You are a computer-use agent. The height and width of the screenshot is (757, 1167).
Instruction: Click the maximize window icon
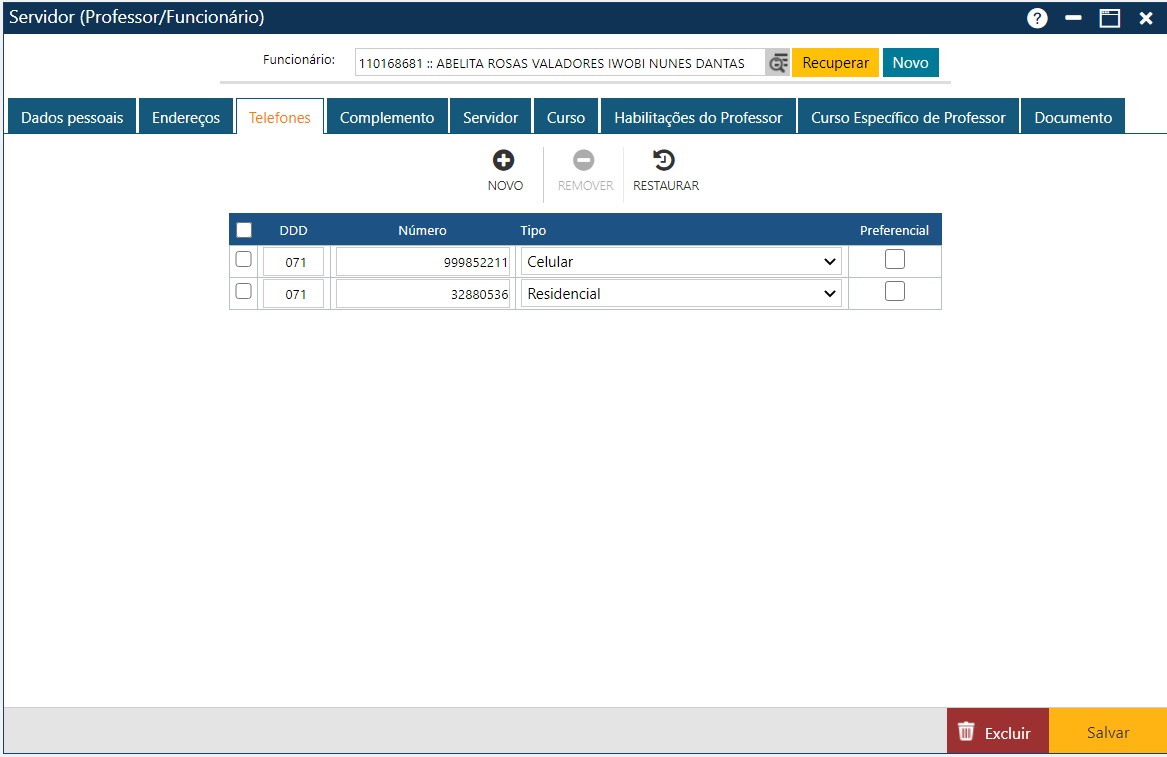pos(1110,18)
